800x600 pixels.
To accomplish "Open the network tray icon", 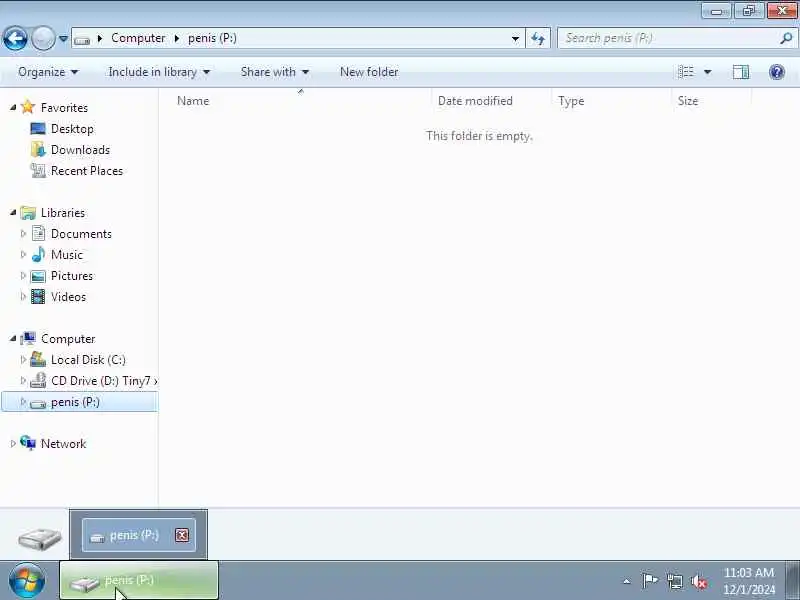I will click(674, 581).
